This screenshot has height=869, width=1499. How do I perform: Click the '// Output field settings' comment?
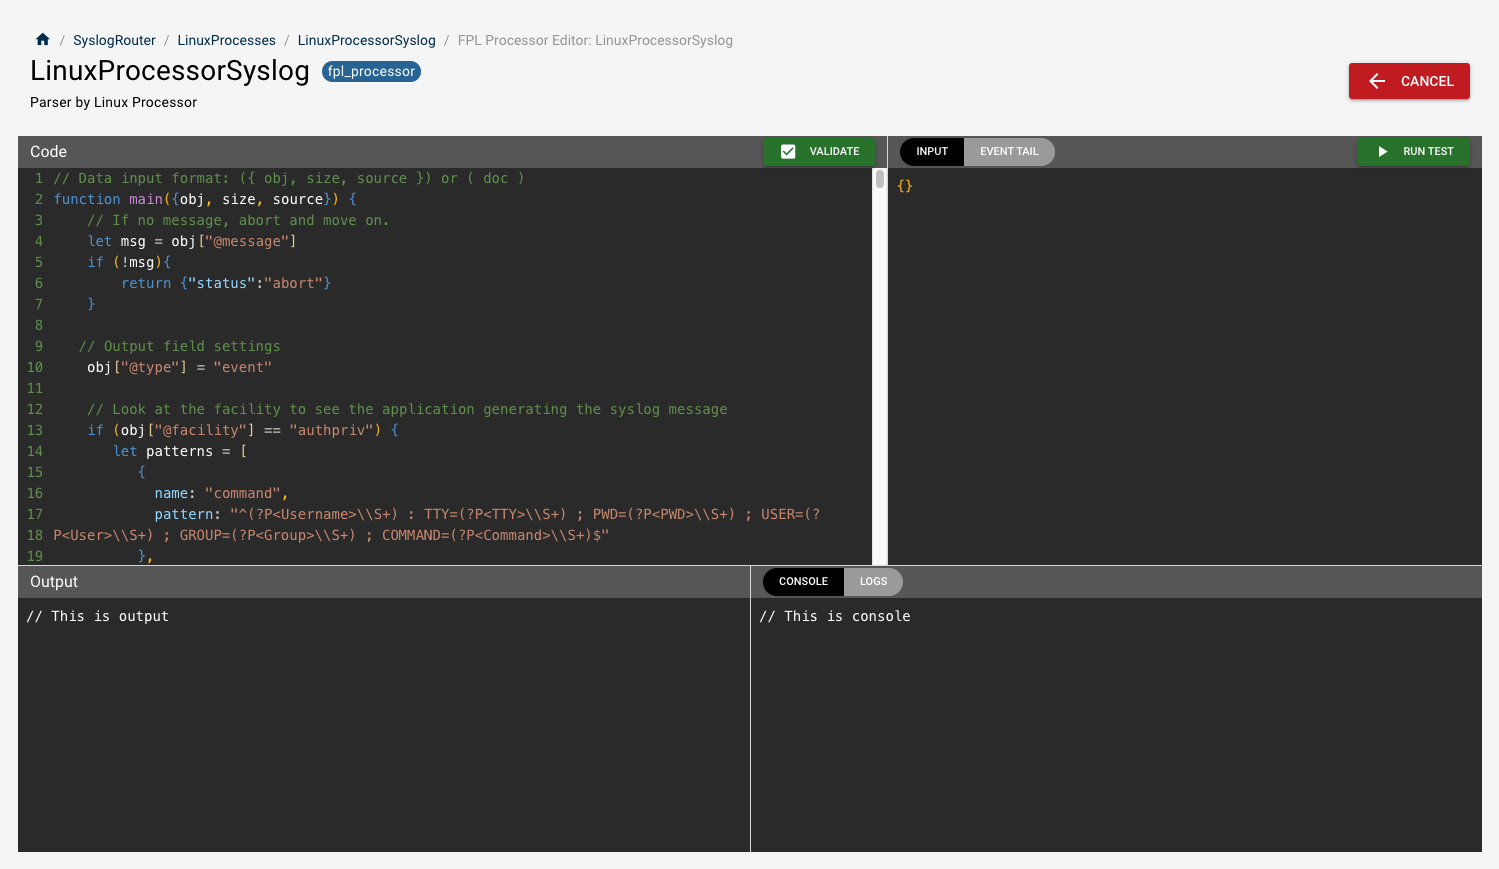tap(180, 347)
